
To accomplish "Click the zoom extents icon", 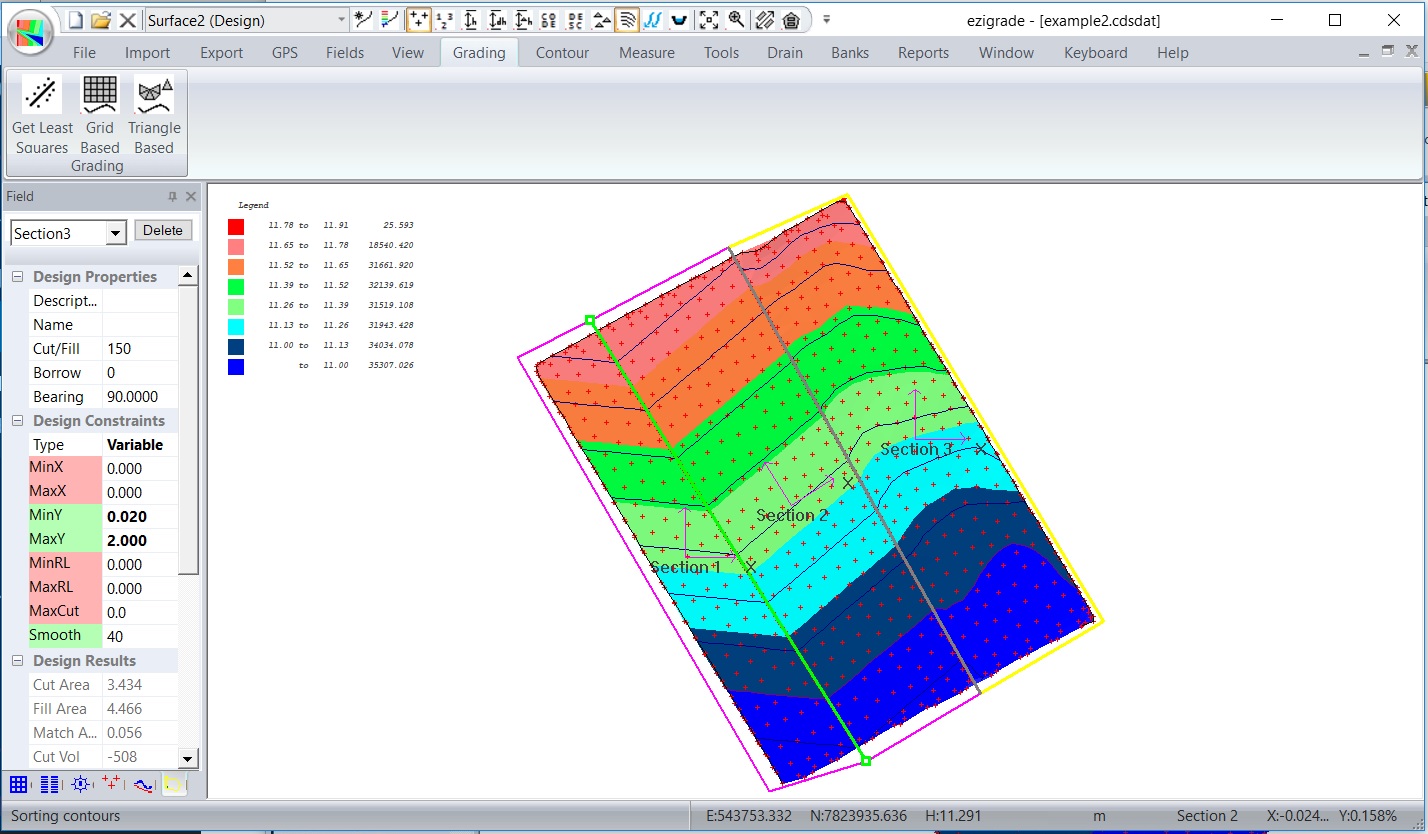I will pos(709,19).
